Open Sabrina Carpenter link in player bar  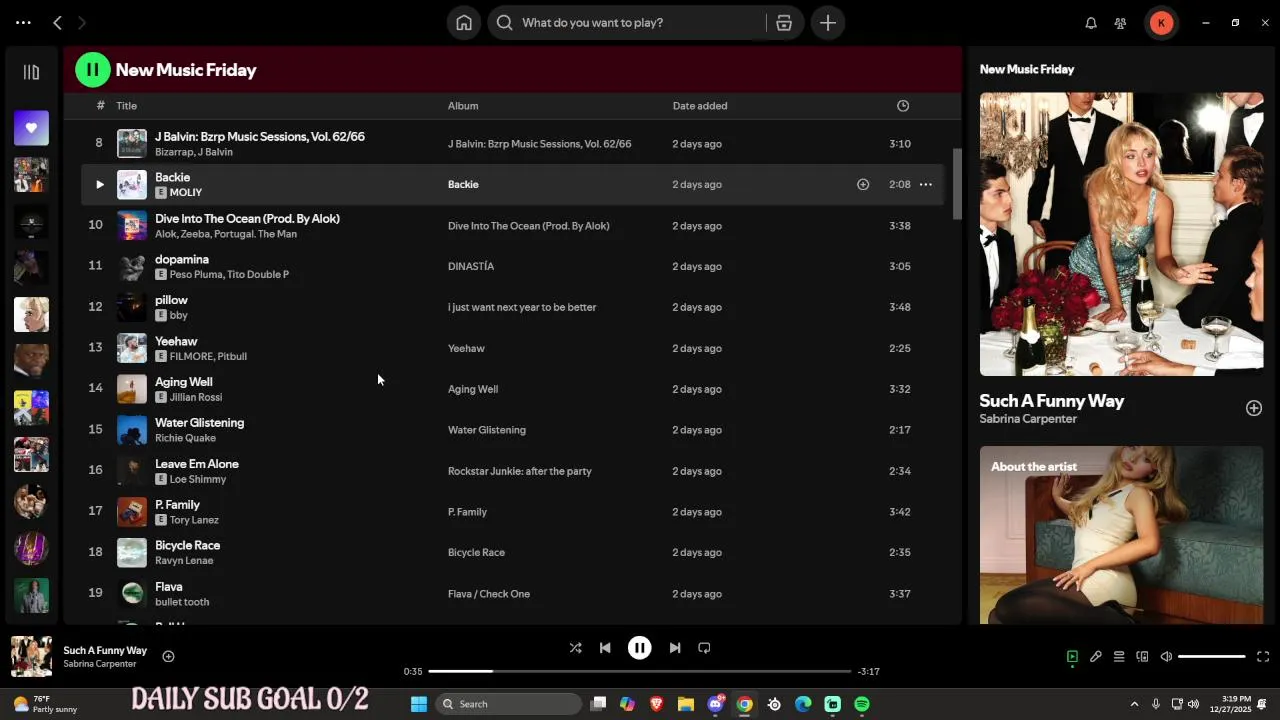[x=100, y=664]
